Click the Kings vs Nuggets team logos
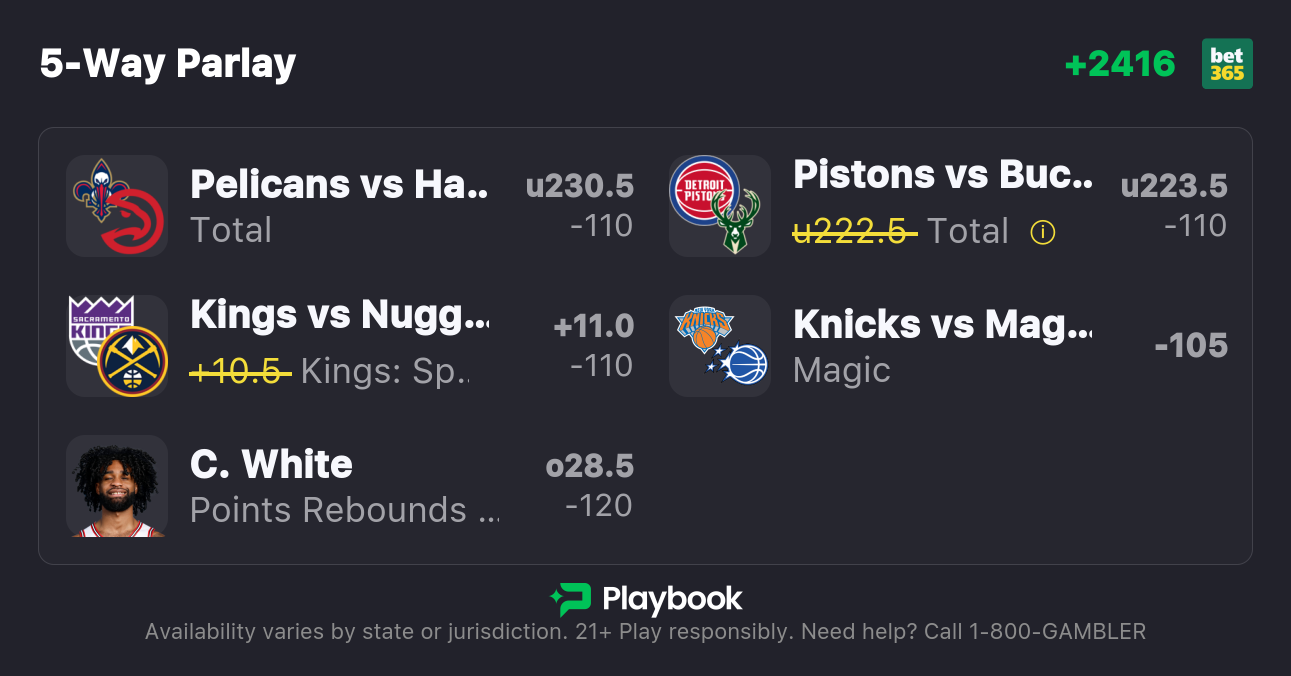This screenshot has height=676, width=1291. point(117,346)
